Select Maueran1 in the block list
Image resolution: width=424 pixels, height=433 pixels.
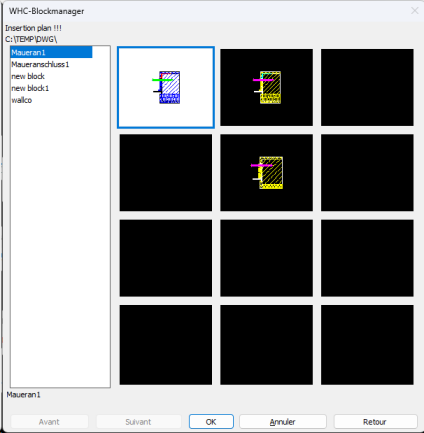[x=51, y=52]
